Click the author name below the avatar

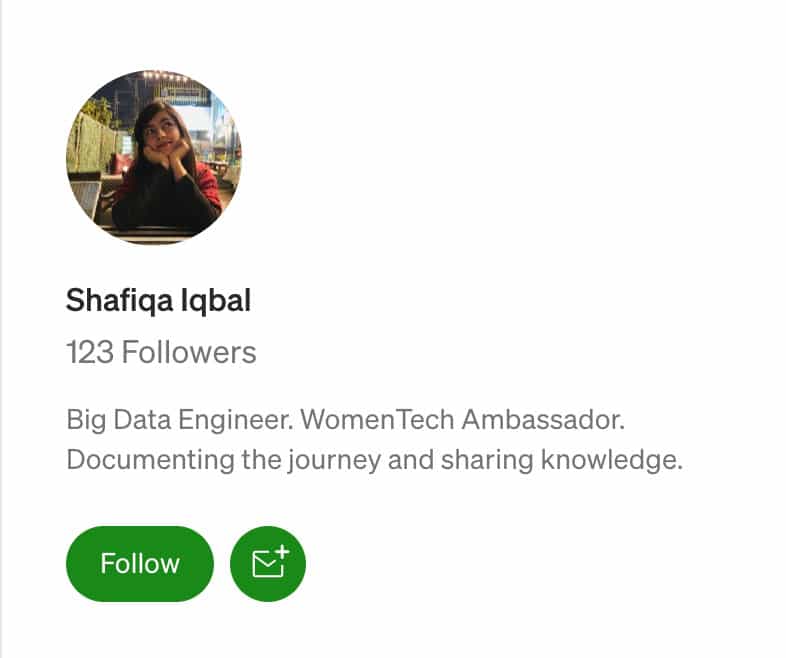coord(158,300)
